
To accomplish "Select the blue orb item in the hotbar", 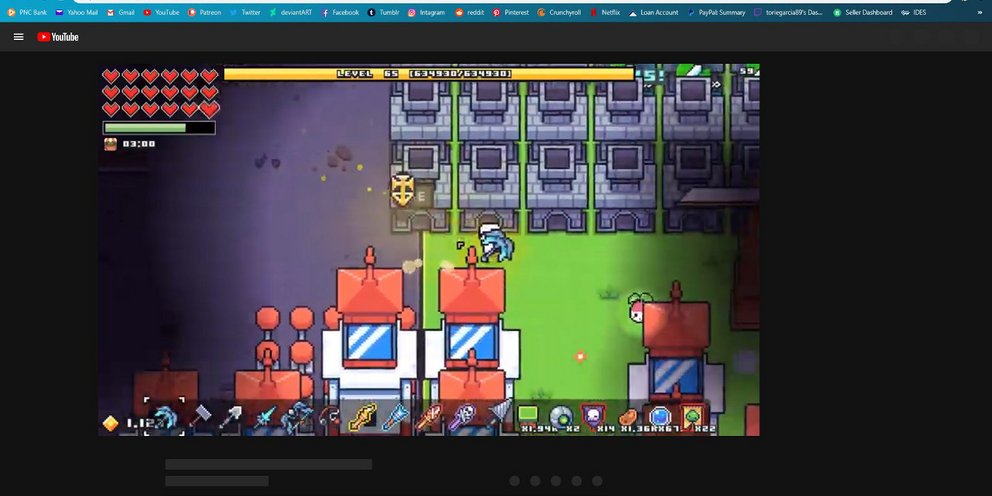I will pos(660,417).
